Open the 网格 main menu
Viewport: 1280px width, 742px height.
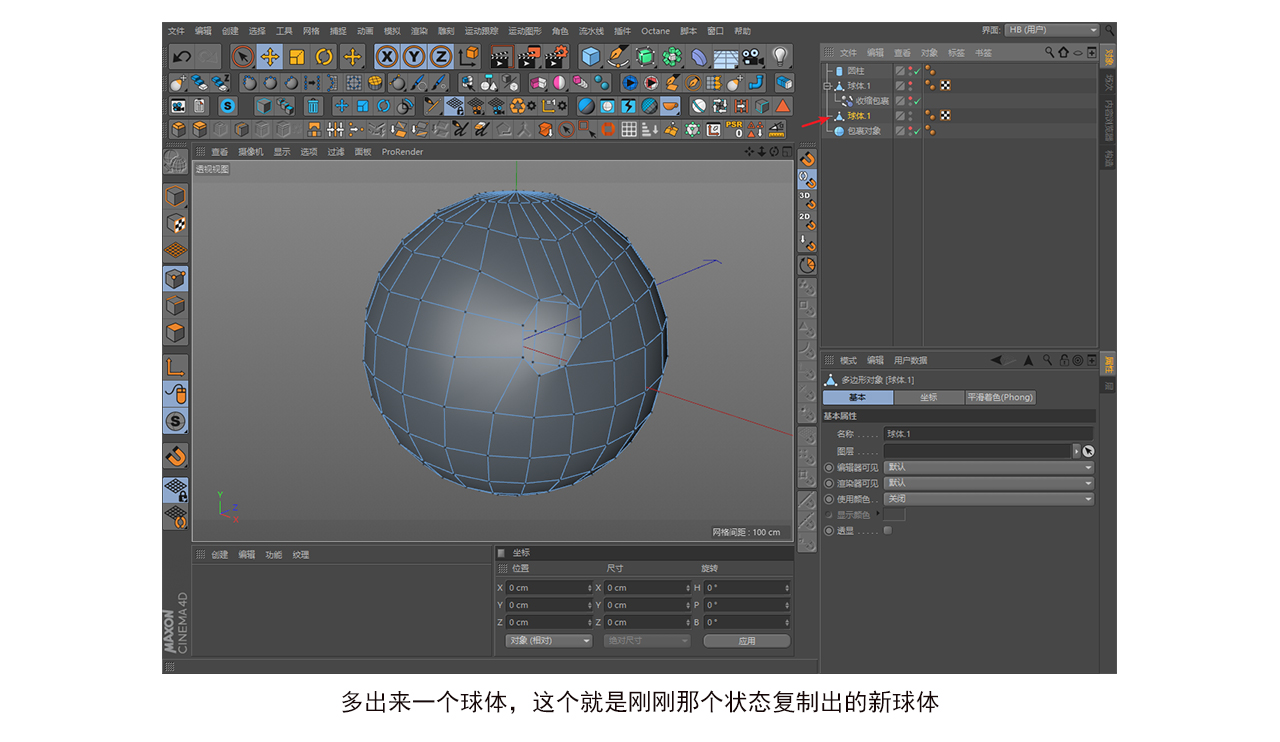[311, 31]
